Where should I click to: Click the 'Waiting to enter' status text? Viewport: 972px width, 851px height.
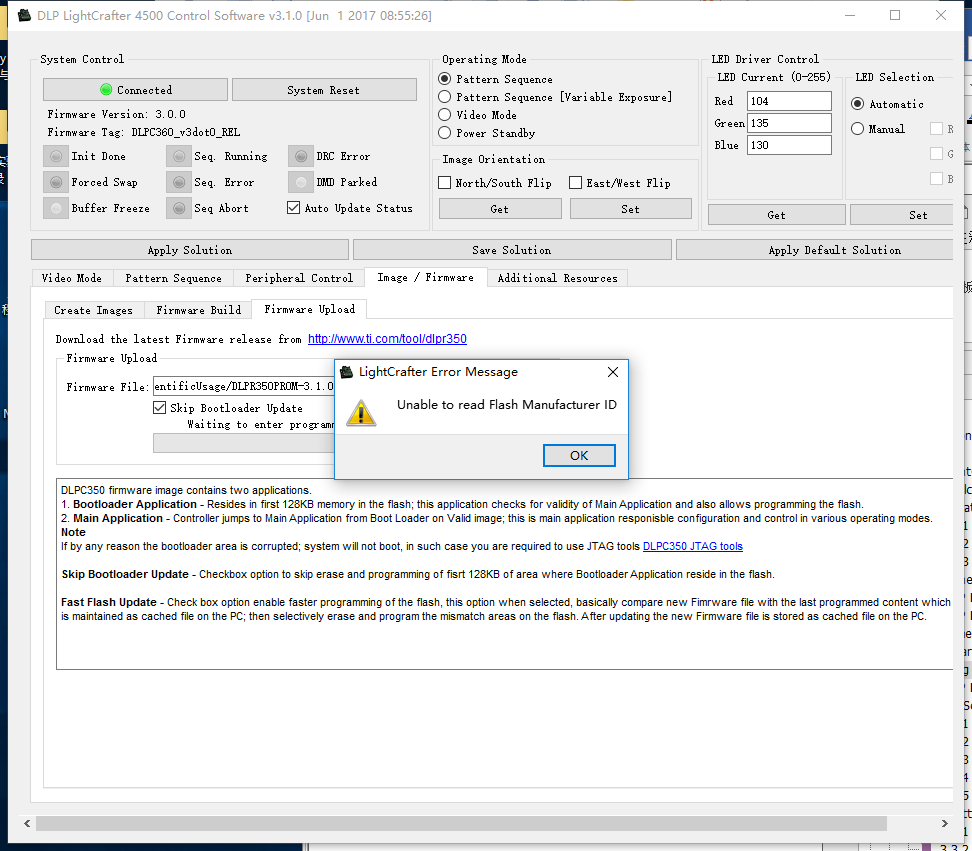point(261,424)
